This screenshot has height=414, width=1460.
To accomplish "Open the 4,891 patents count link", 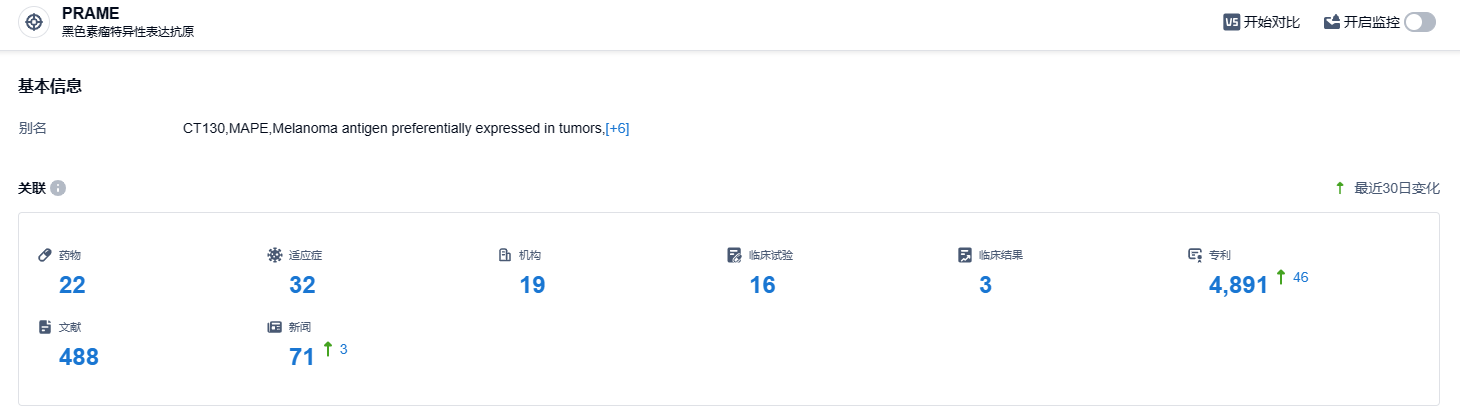I will (1238, 285).
